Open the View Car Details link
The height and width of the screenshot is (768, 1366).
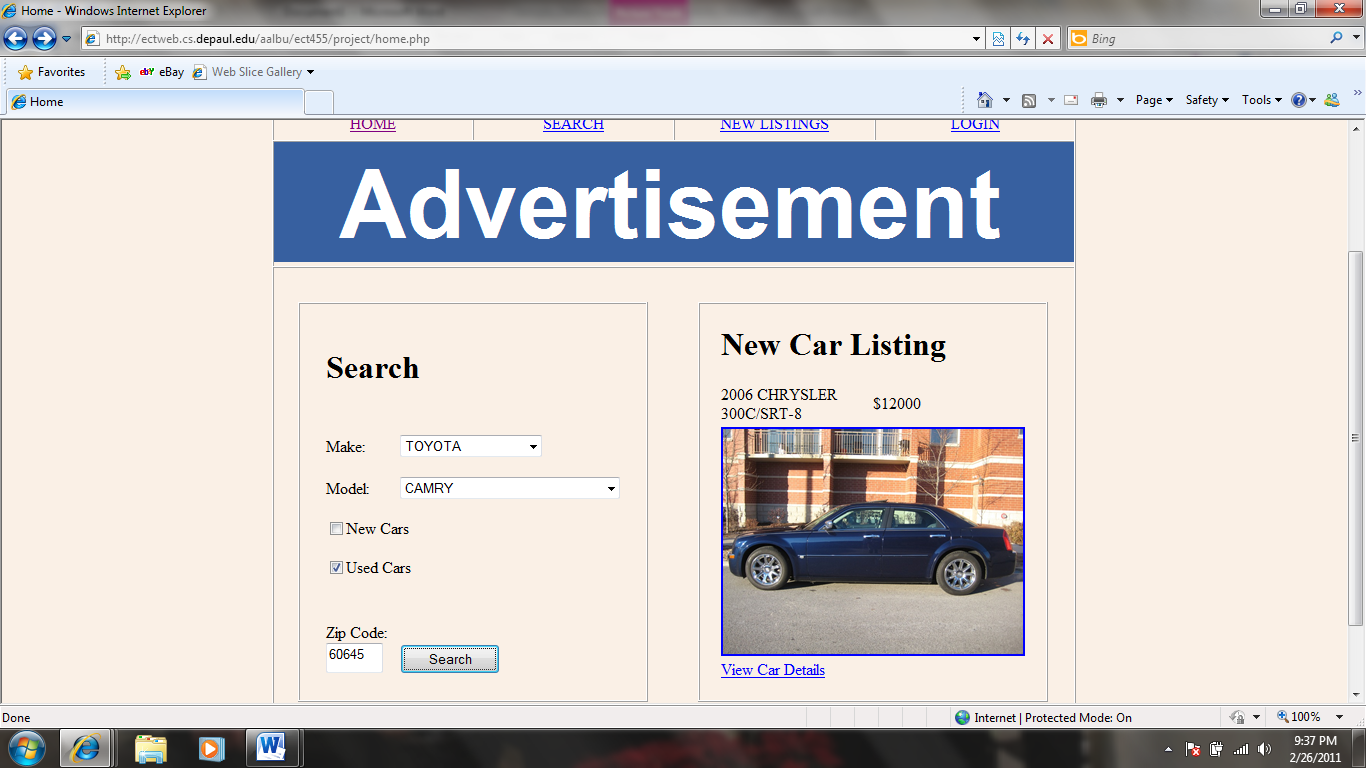click(773, 670)
